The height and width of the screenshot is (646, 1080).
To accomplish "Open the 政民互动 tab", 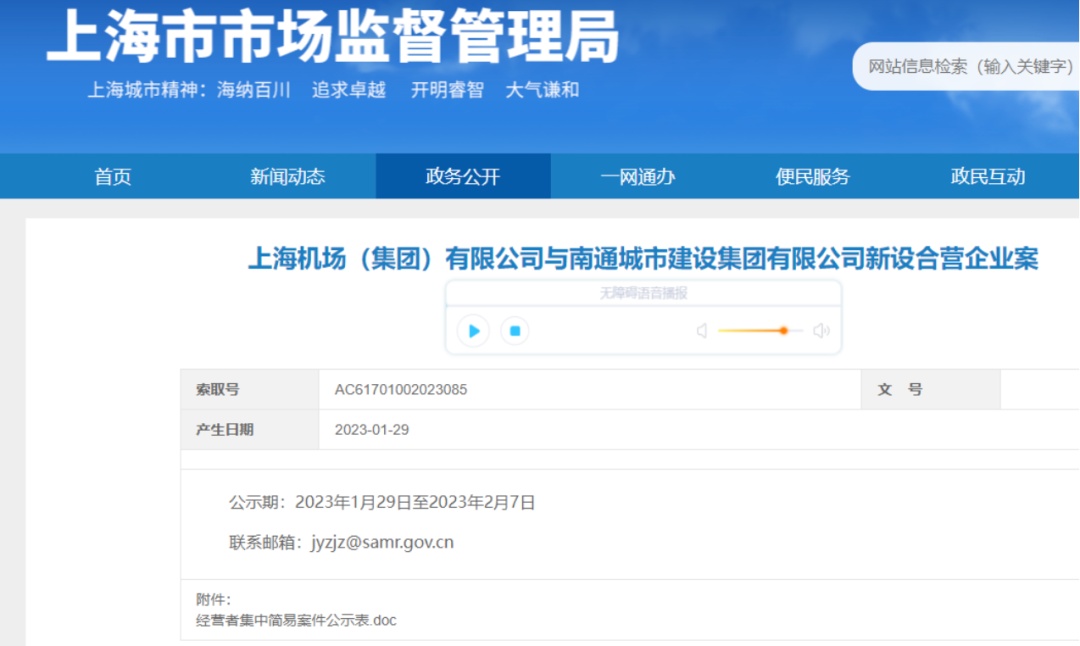I will (988, 177).
